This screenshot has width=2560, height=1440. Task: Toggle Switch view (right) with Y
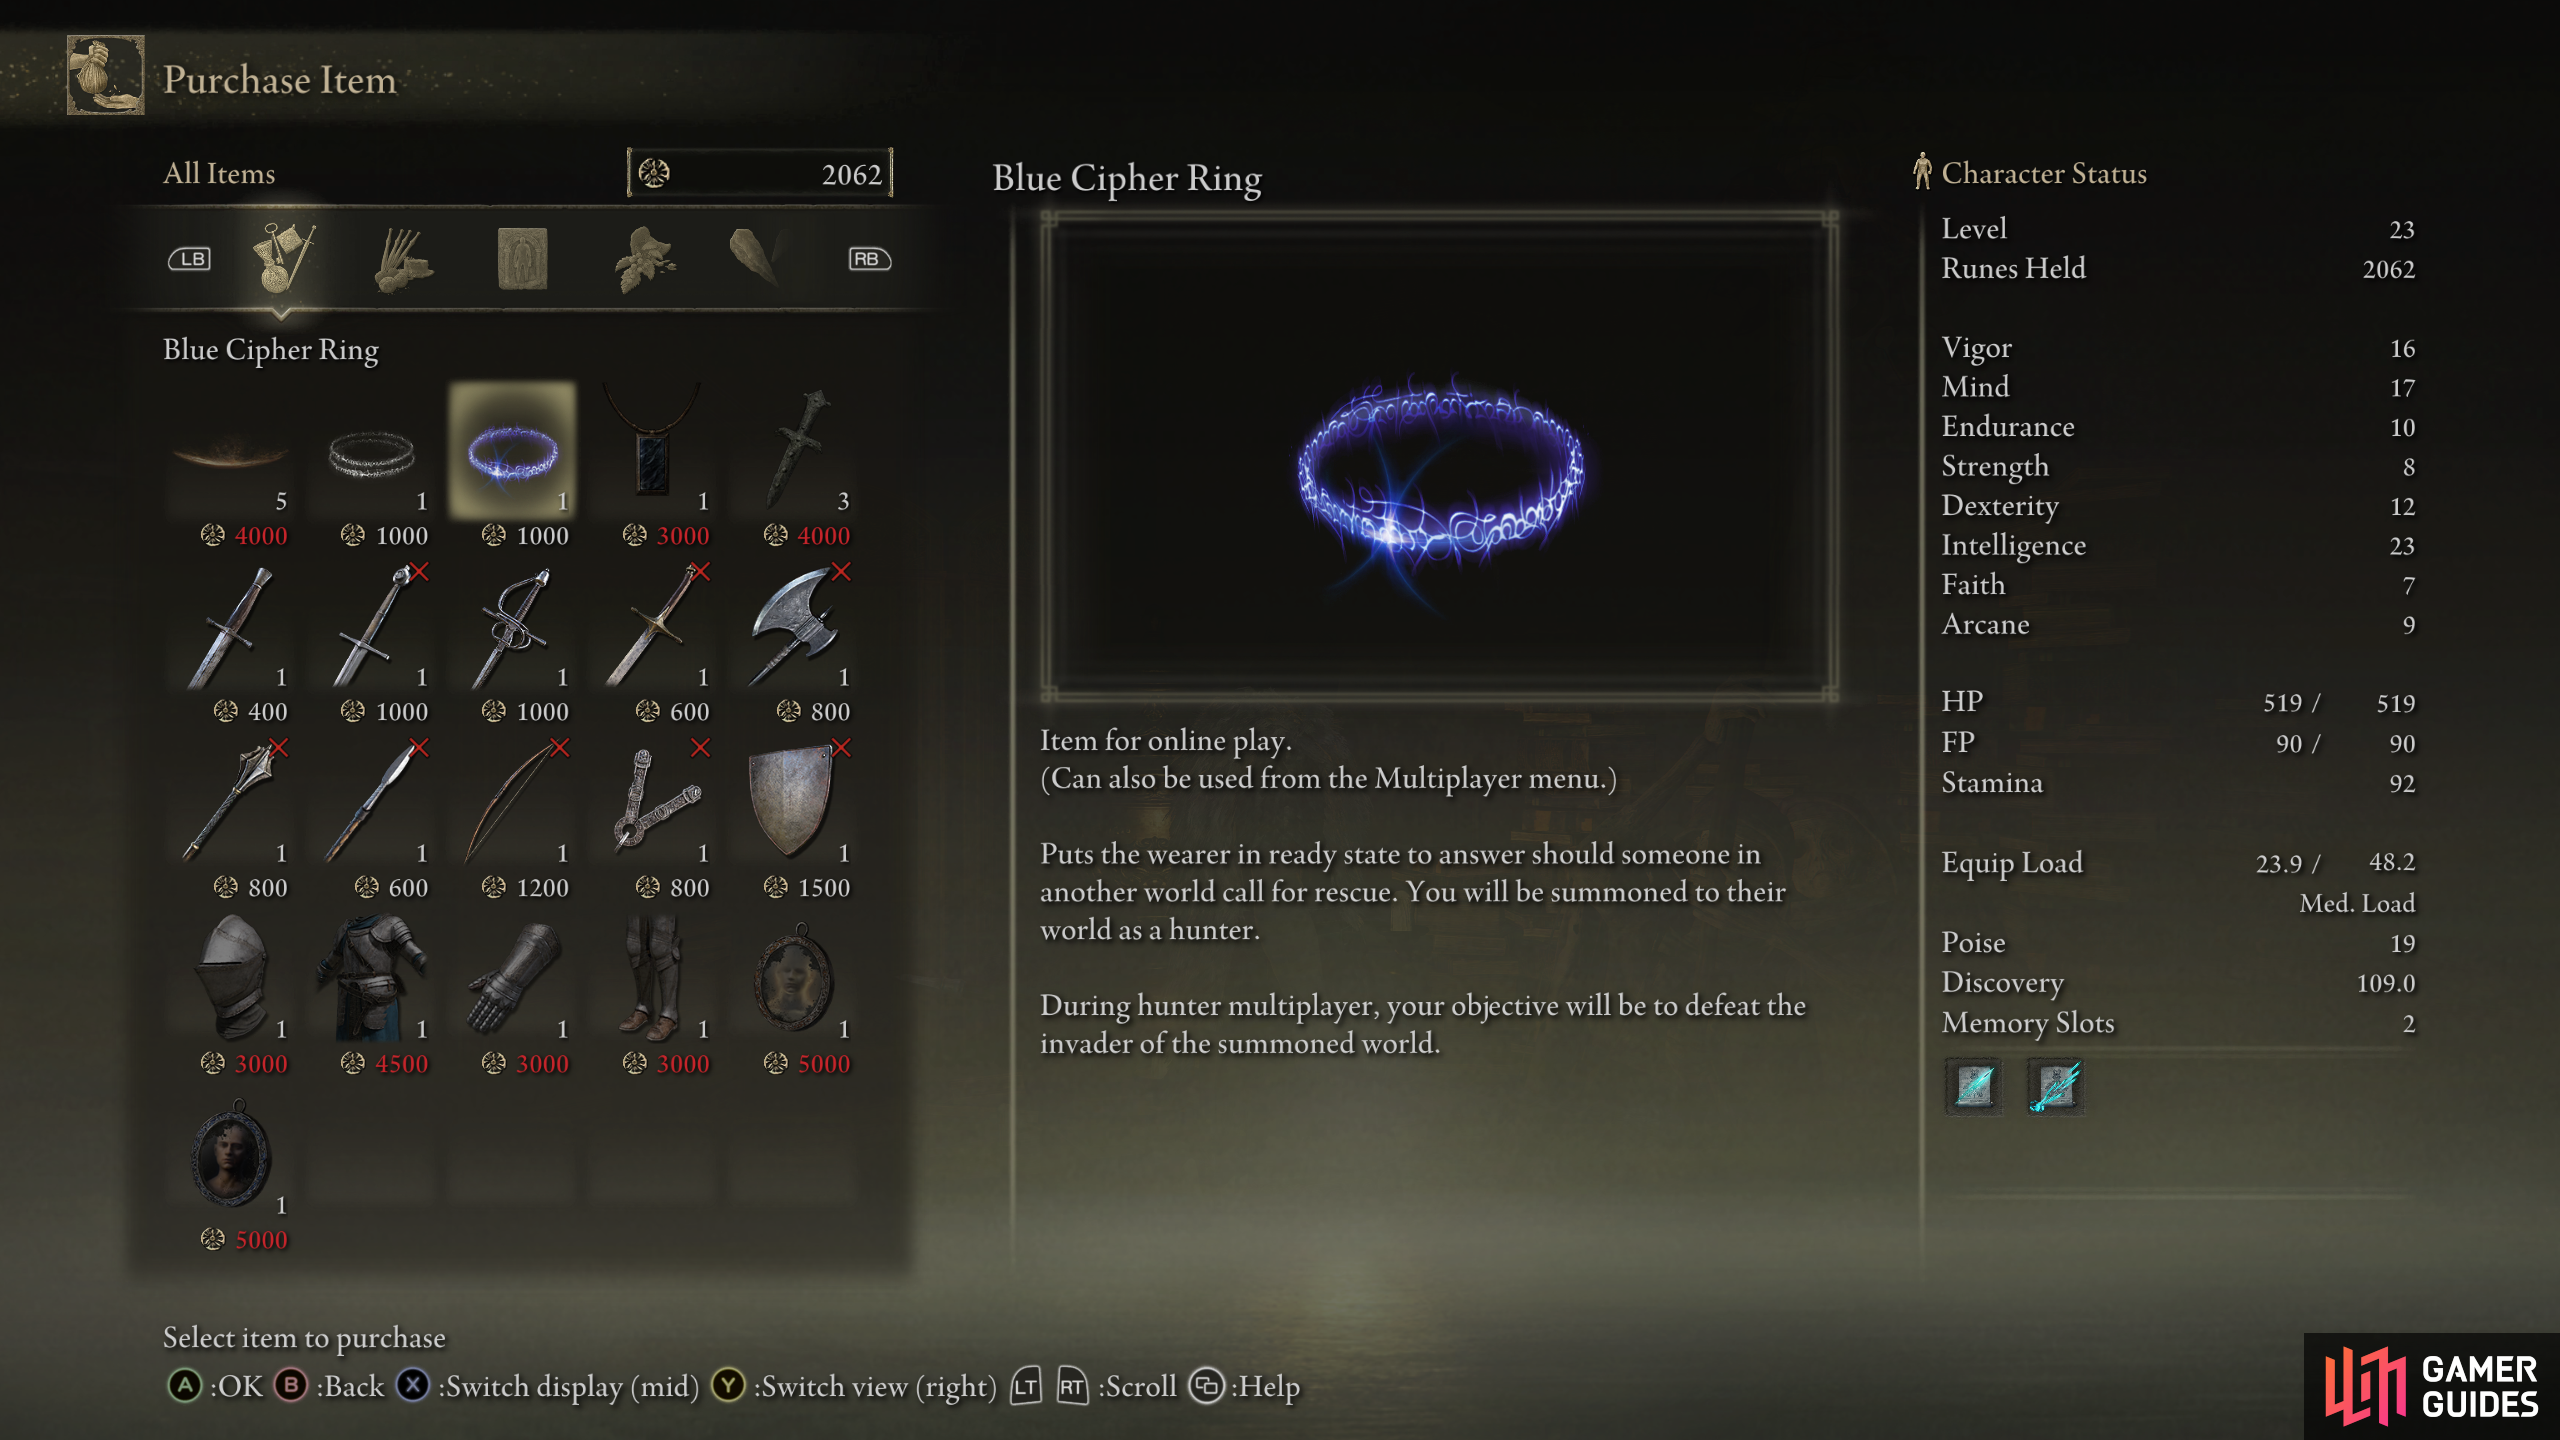(853, 1386)
